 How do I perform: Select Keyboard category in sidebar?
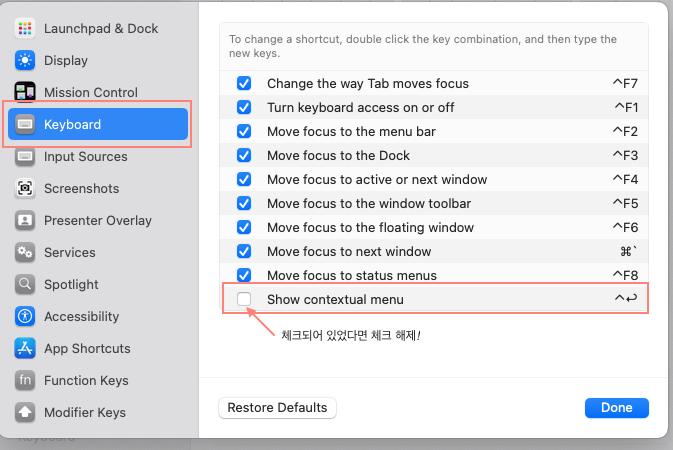pos(98,125)
